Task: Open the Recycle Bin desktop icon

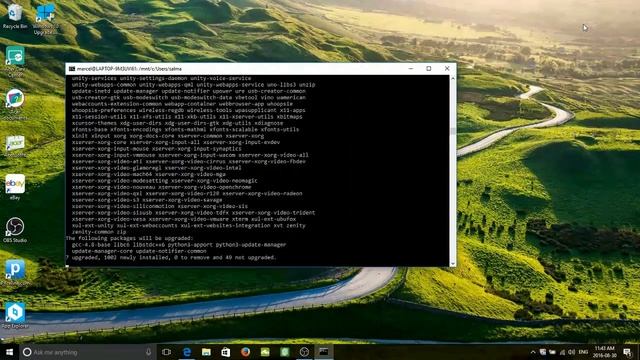Action: pos(15,16)
